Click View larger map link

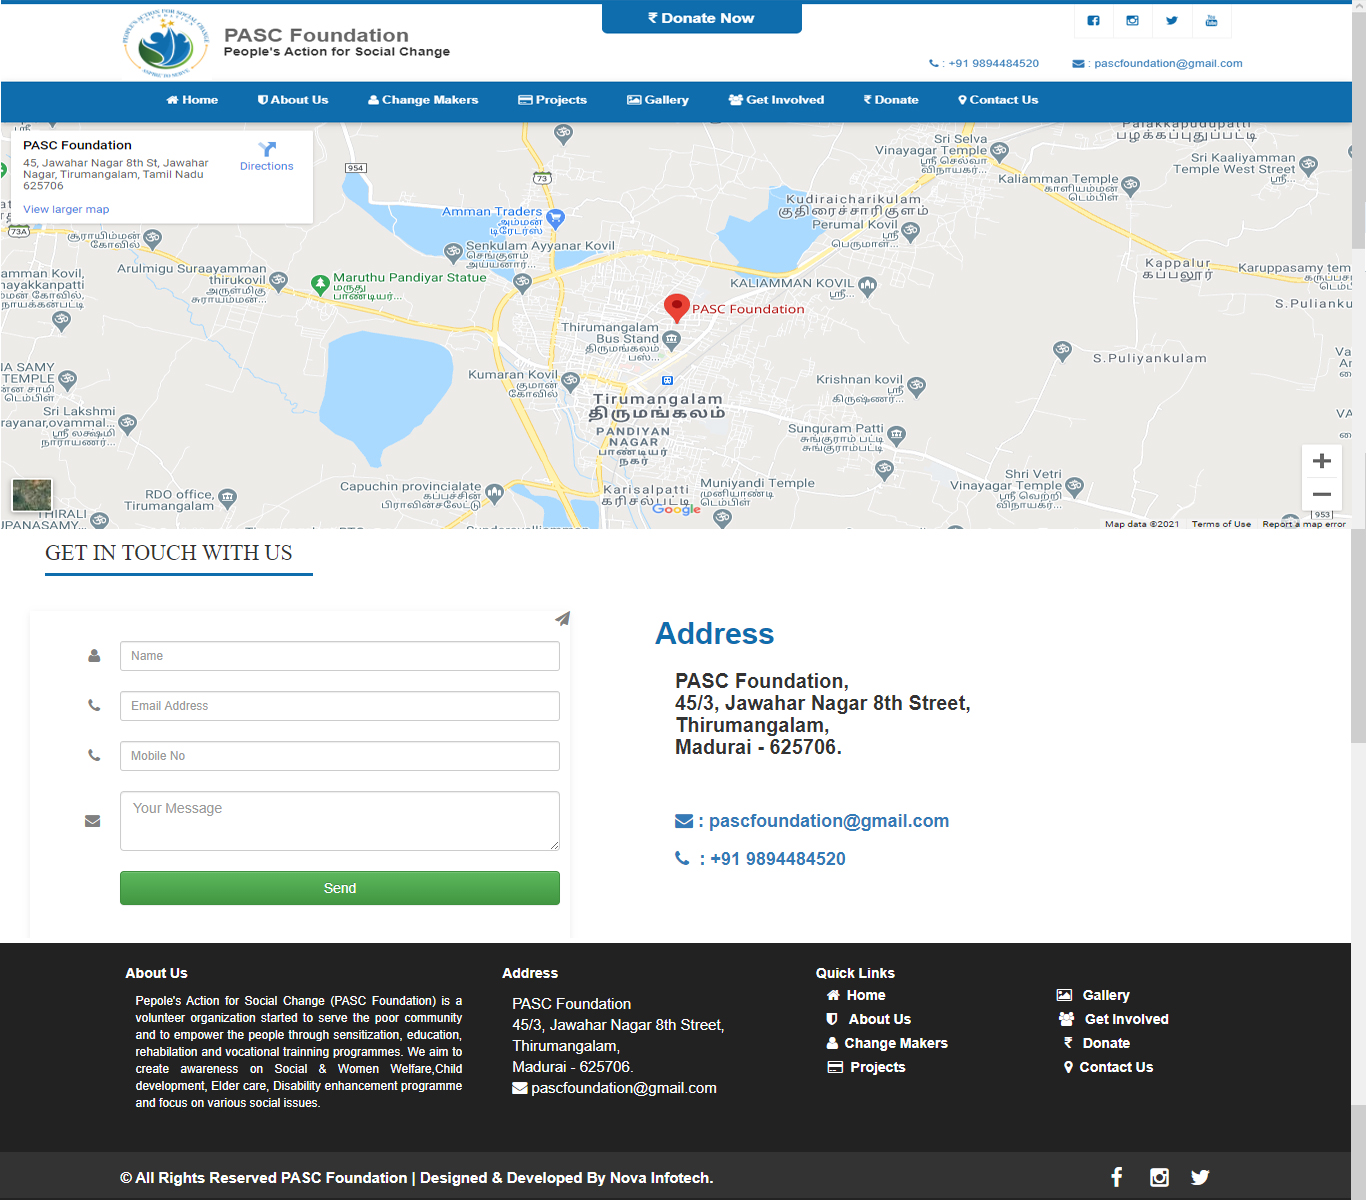click(x=66, y=210)
